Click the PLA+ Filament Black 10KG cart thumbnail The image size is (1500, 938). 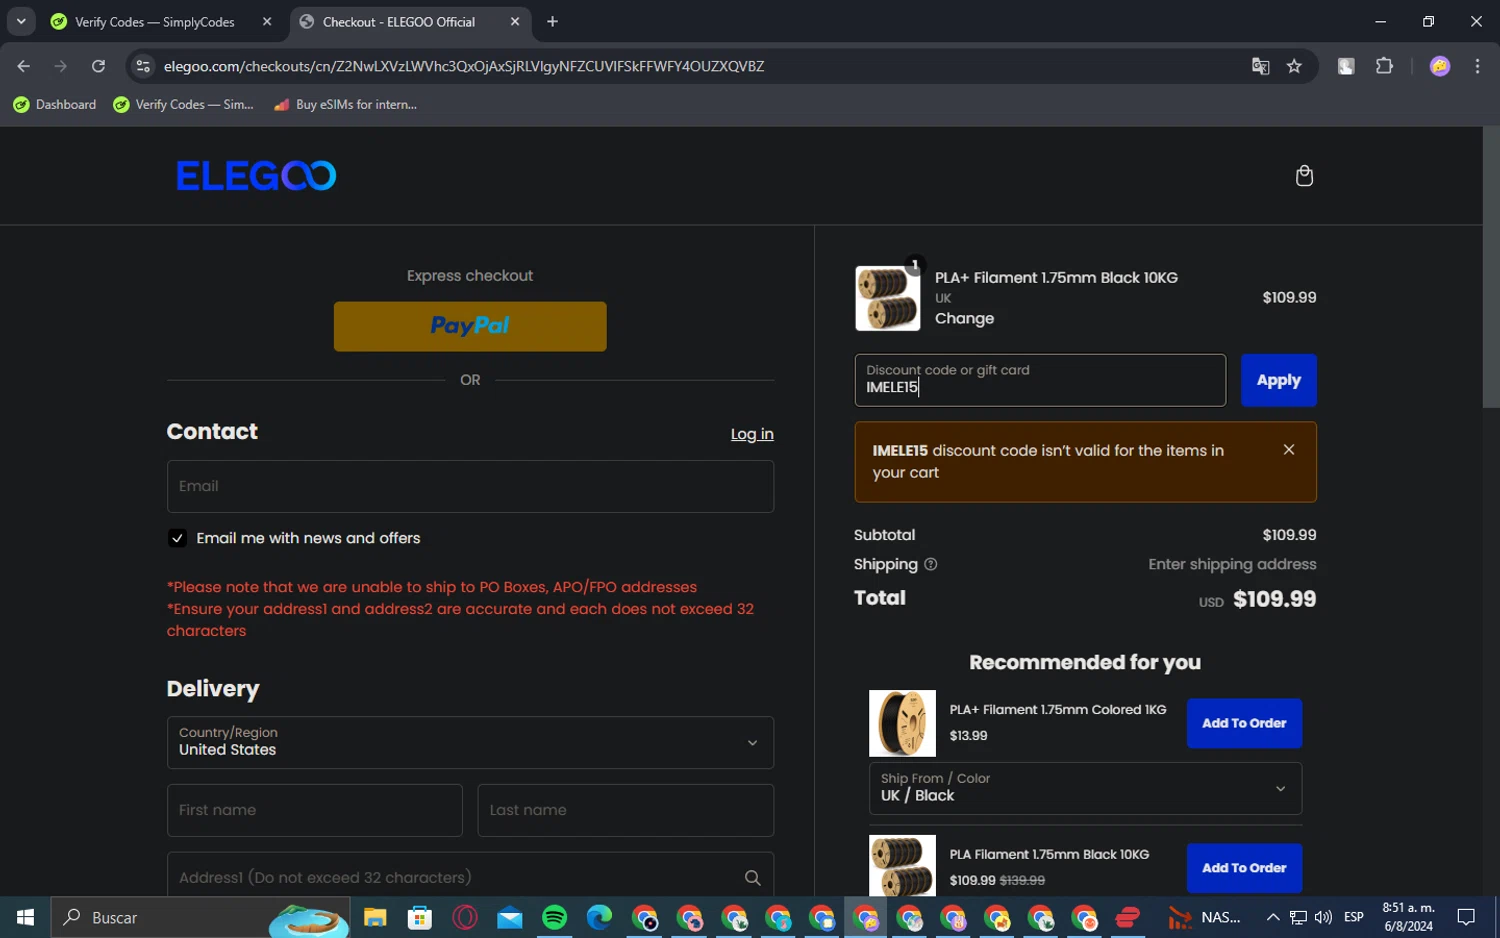[887, 298]
